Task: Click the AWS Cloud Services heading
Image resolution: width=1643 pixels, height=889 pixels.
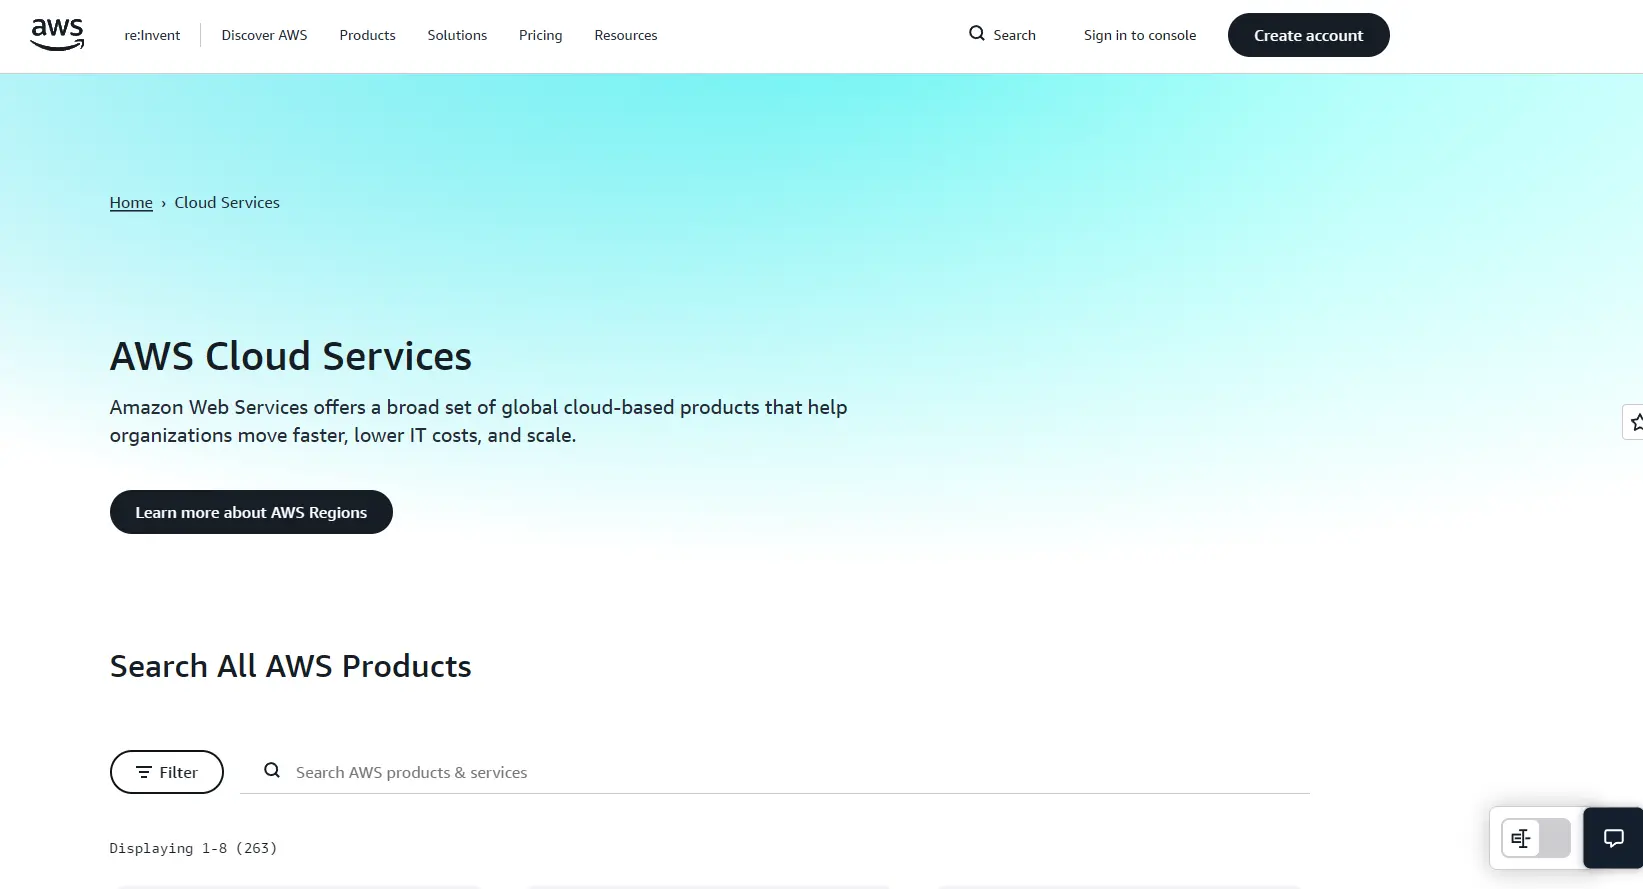Action: click(291, 357)
